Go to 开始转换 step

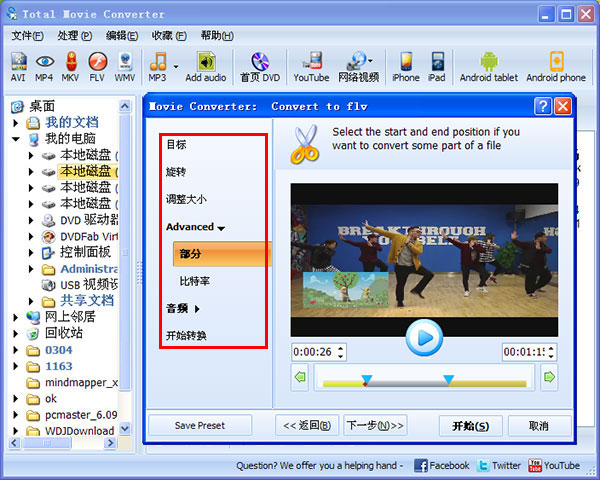[186, 336]
